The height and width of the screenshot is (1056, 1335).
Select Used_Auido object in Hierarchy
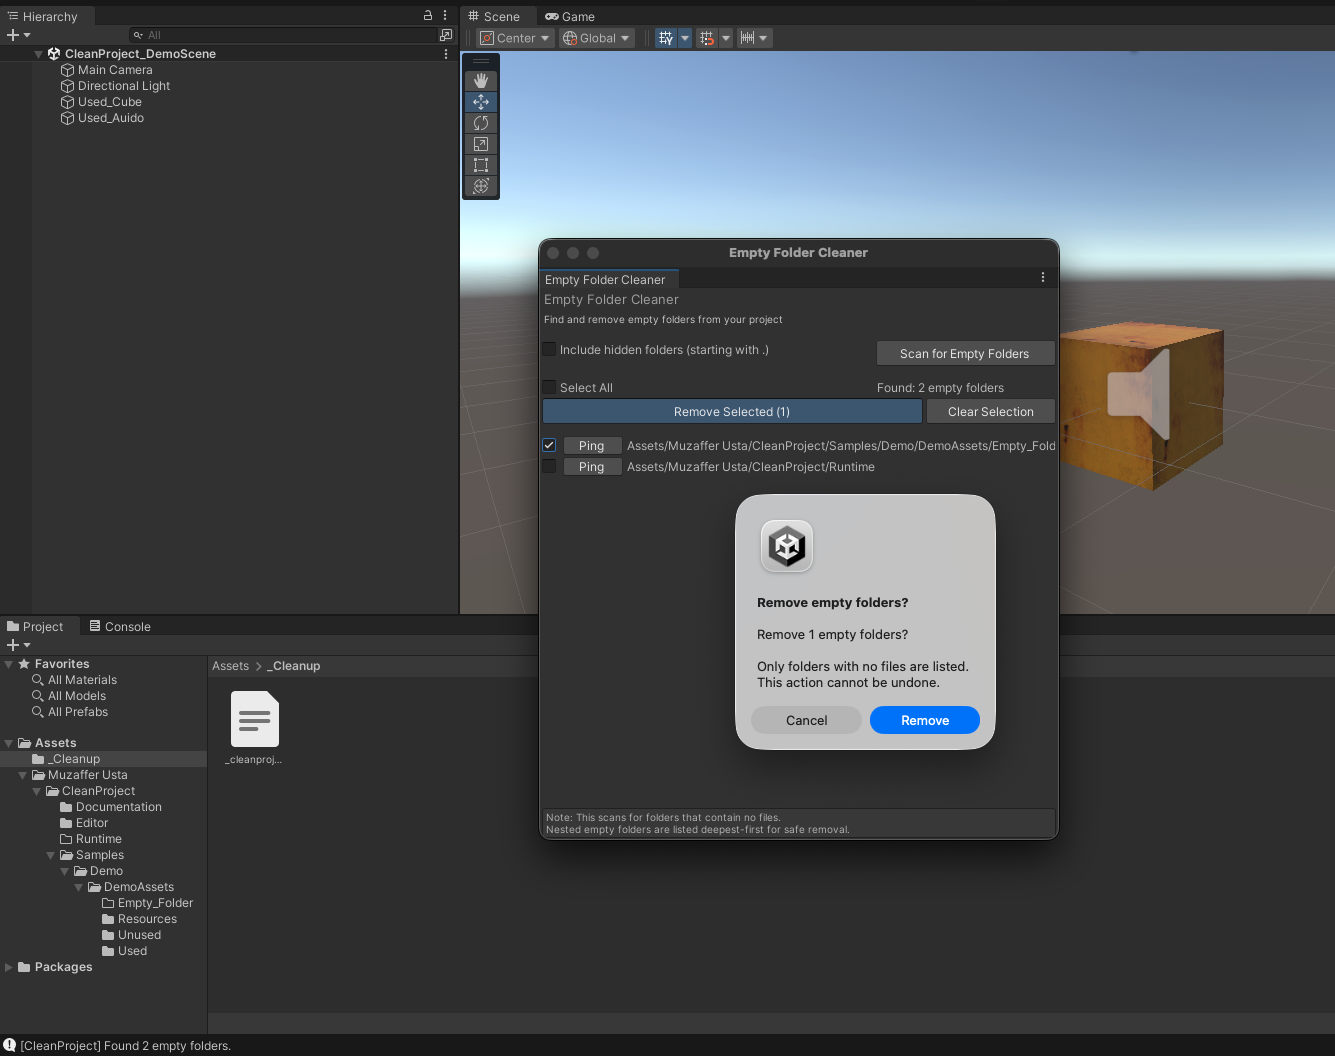(x=111, y=118)
